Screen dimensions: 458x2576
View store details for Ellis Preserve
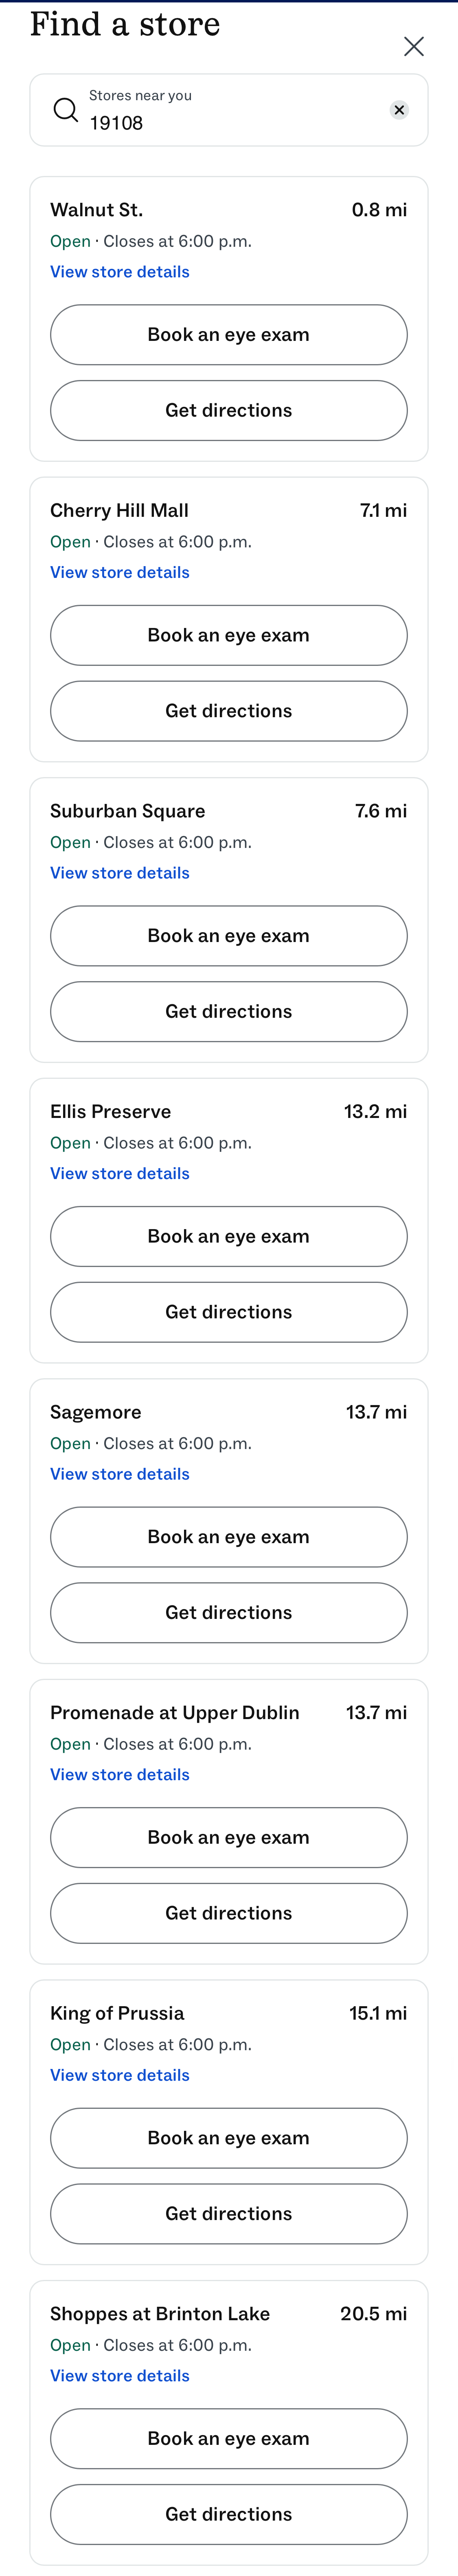(119, 1173)
